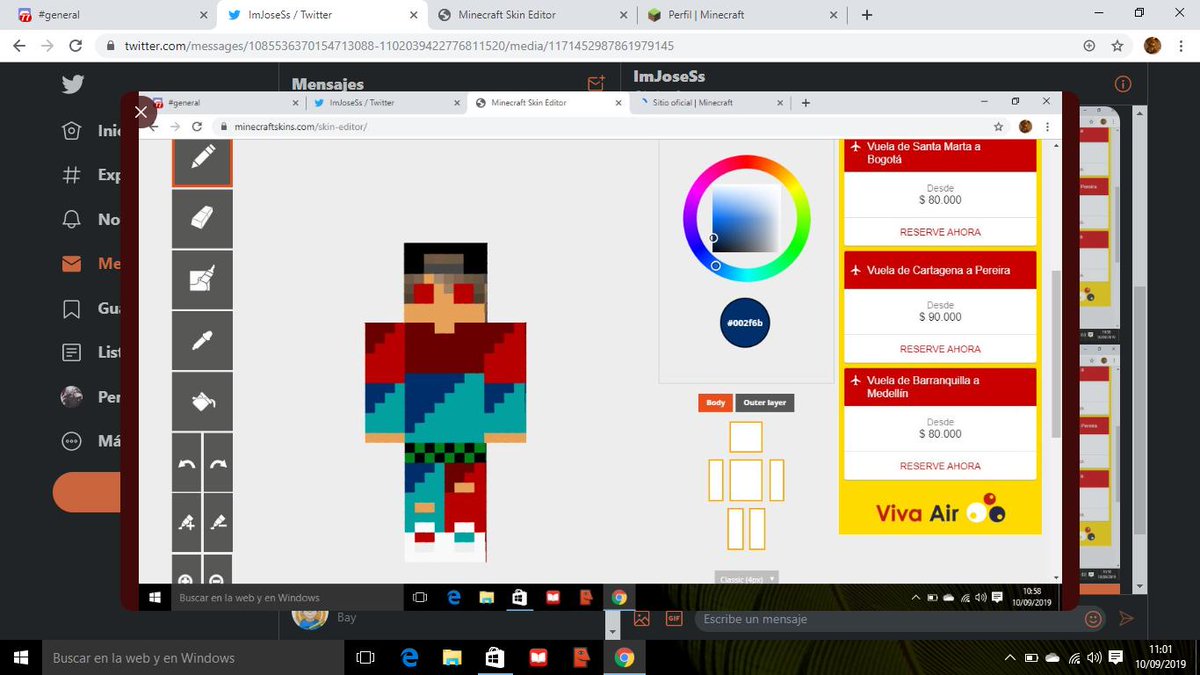Open Microsoft Store from the Windows taskbar

(495, 658)
